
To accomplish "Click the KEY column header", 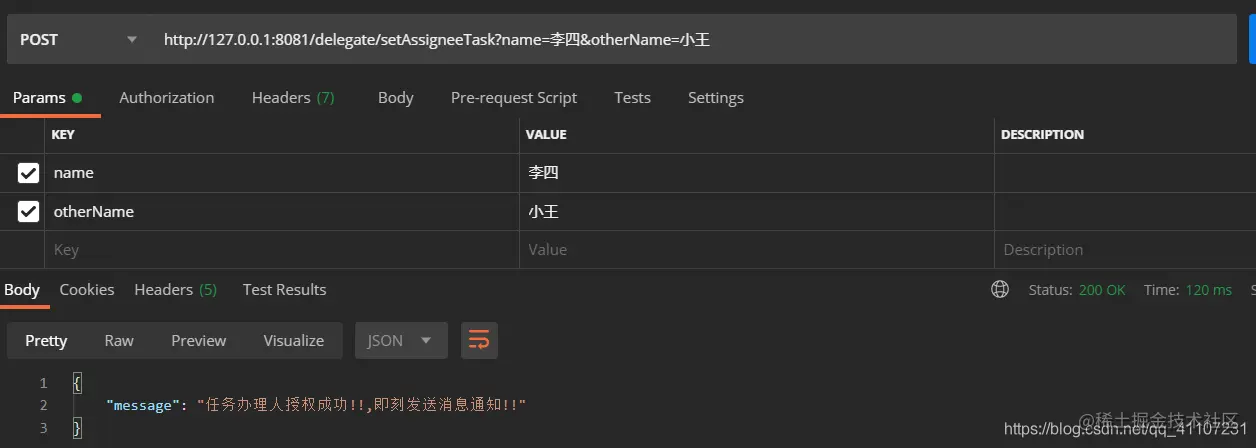I will [x=63, y=135].
